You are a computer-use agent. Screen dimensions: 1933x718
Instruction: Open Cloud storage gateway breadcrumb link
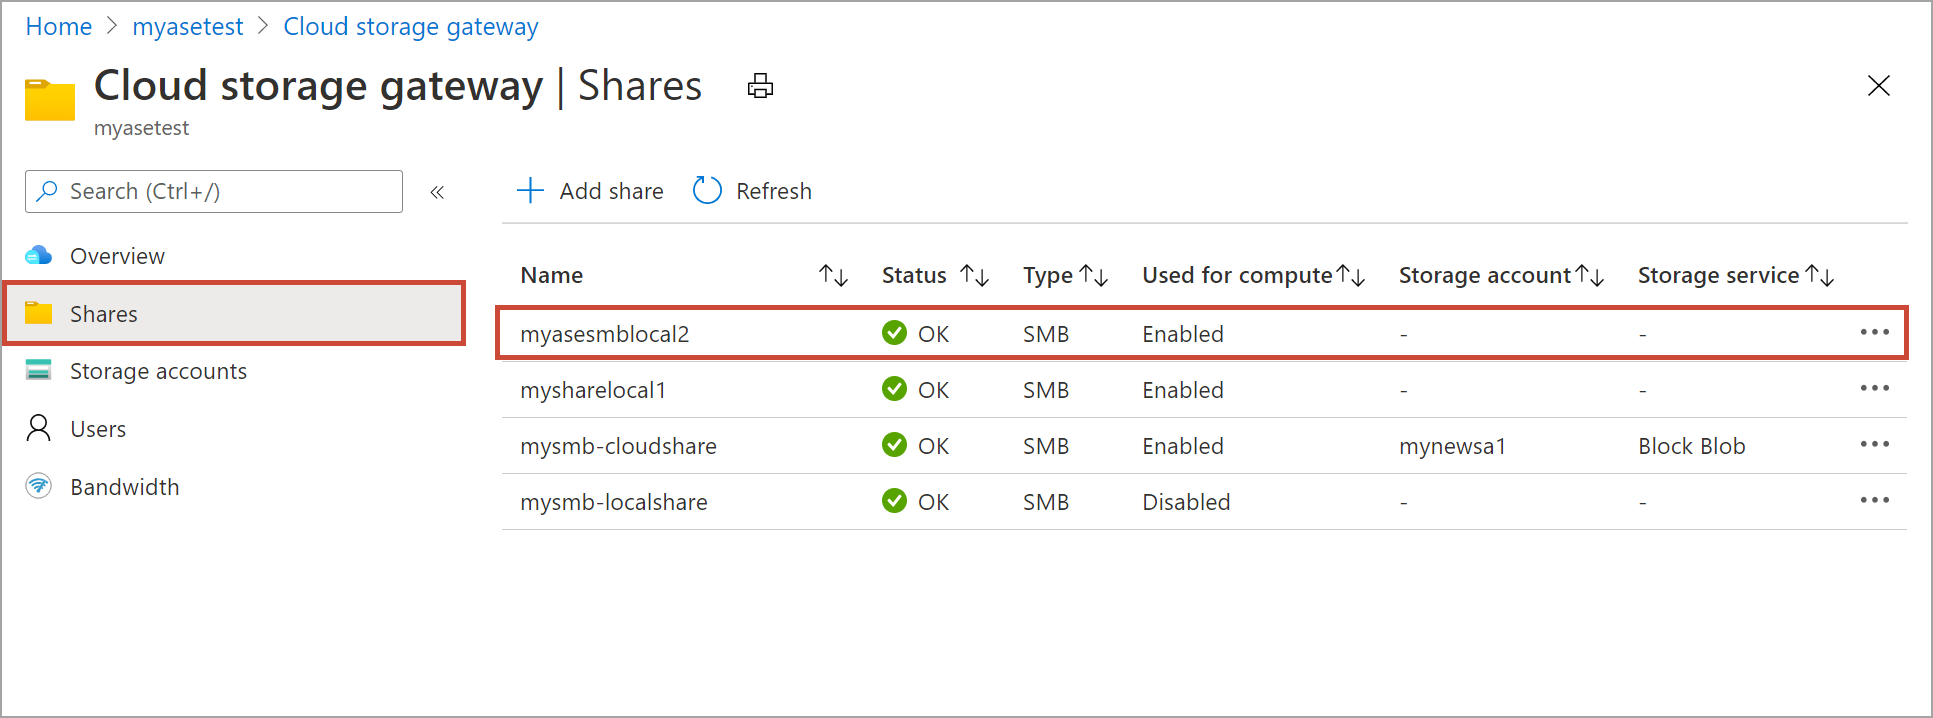click(x=411, y=27)
